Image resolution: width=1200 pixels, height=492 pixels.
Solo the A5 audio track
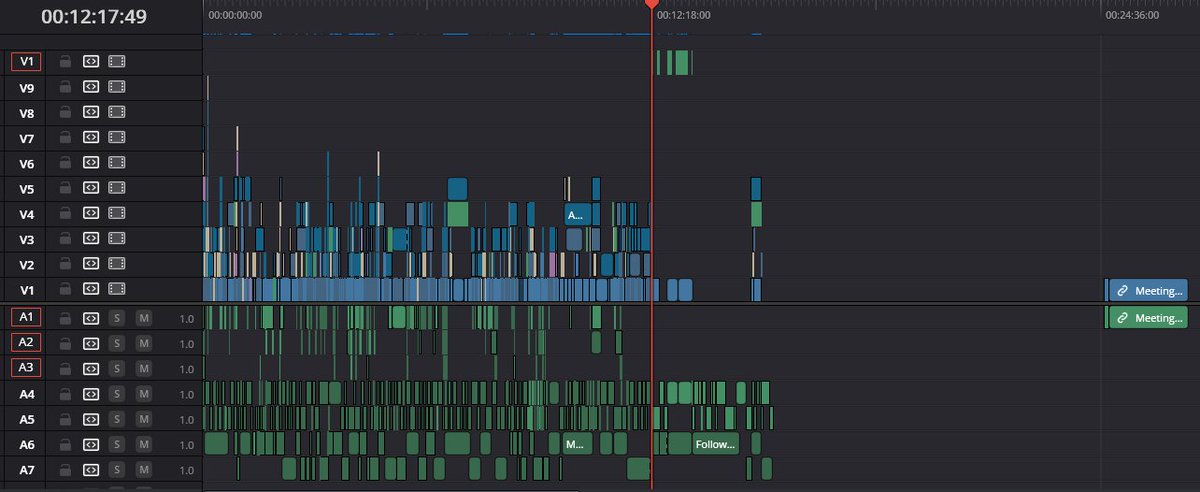coord(116,419)
